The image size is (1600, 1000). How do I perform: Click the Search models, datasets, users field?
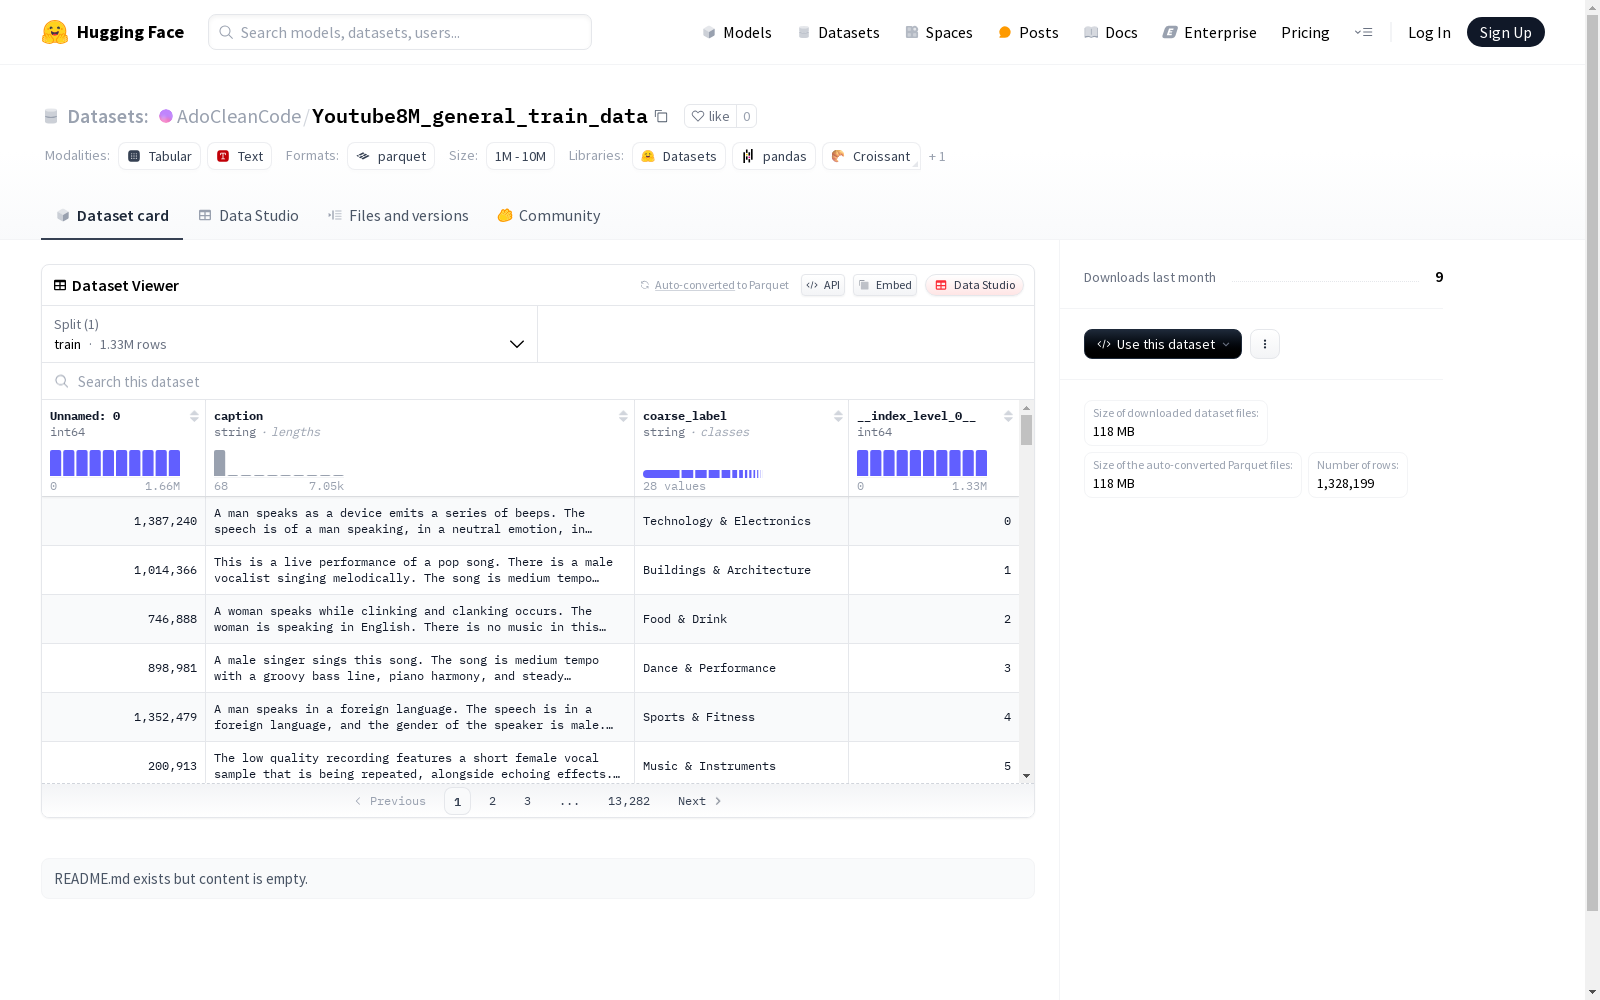click(x=400, y=32)
